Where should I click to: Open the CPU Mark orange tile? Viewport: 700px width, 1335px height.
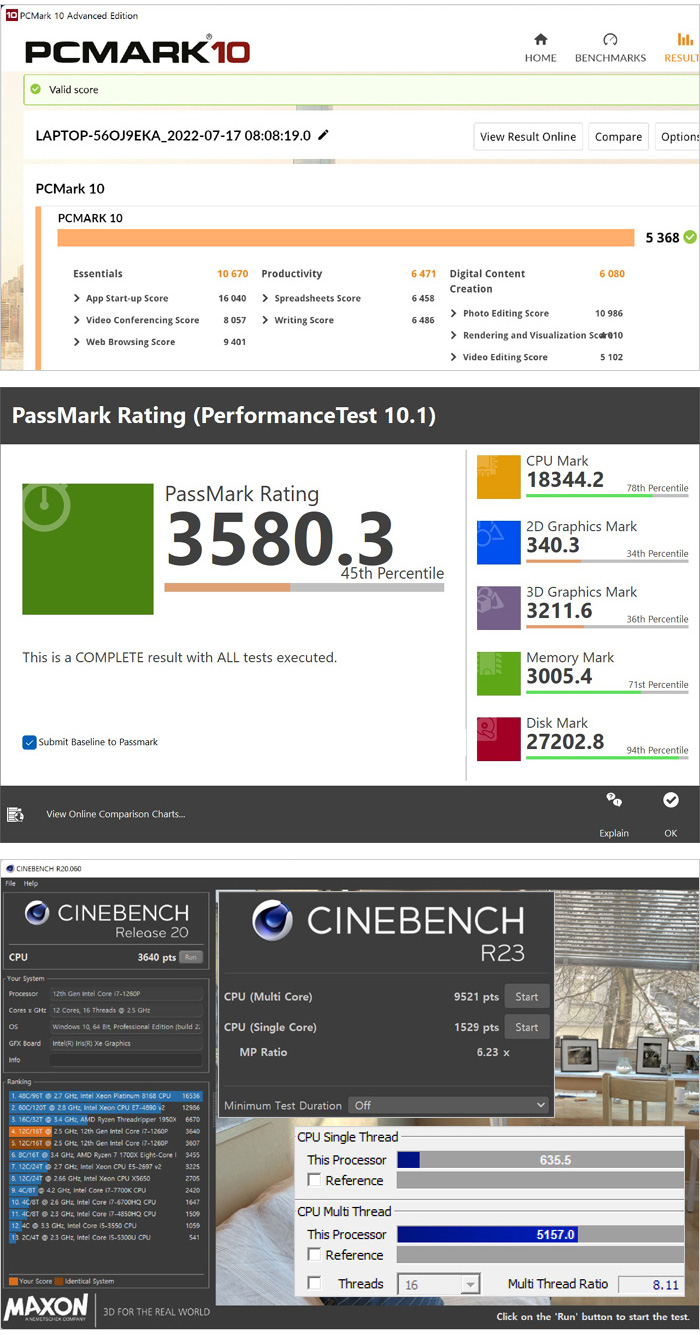499,476
